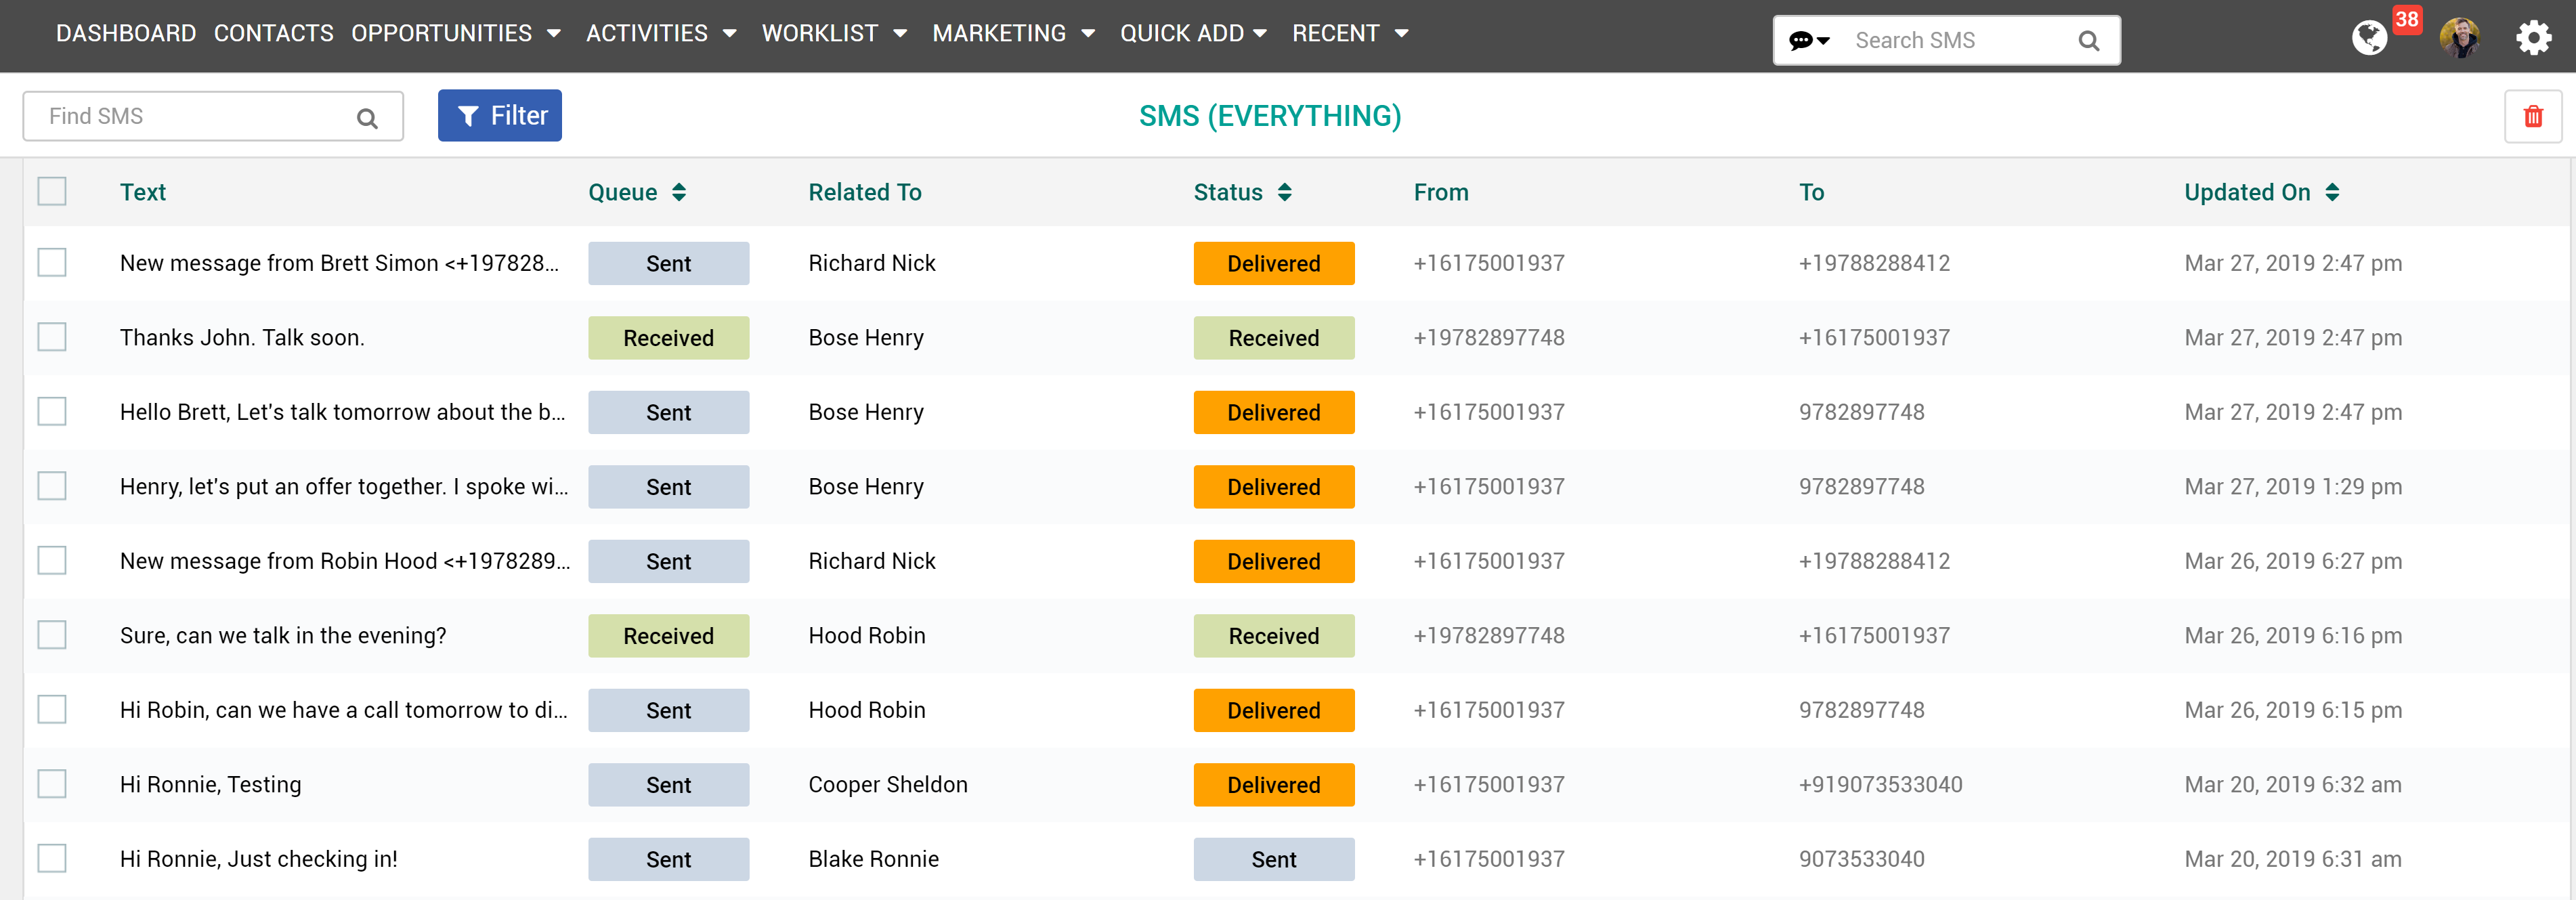Click the blue Filter button

coord(499,116)
